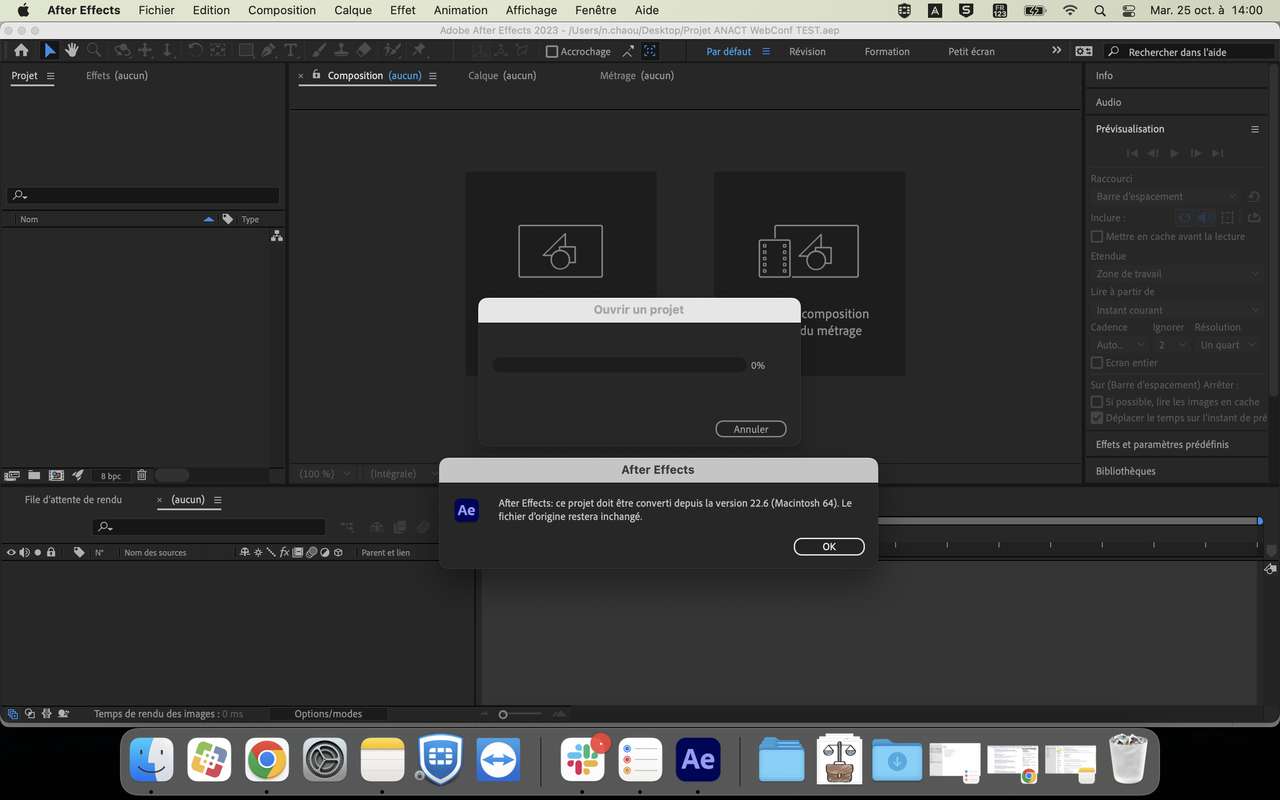Click the motion blur column icon in timeline

click(311, 552)
